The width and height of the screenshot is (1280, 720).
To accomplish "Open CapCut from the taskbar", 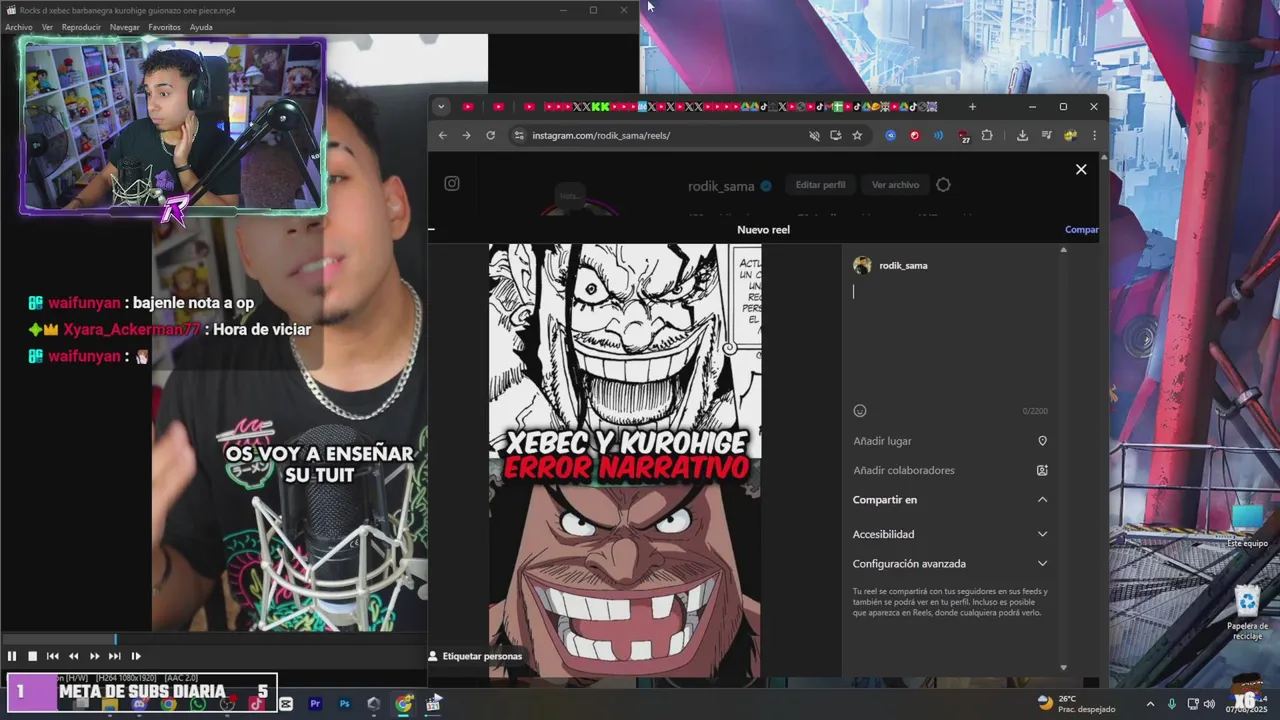I will click(286, 704).
